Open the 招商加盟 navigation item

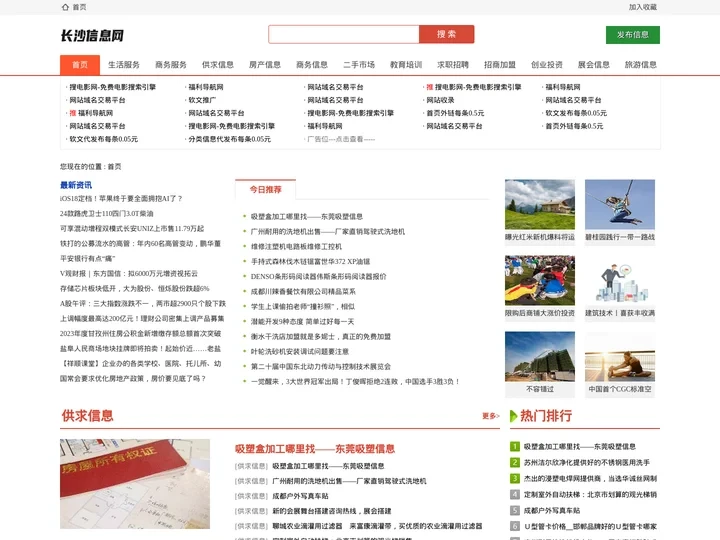500,65
